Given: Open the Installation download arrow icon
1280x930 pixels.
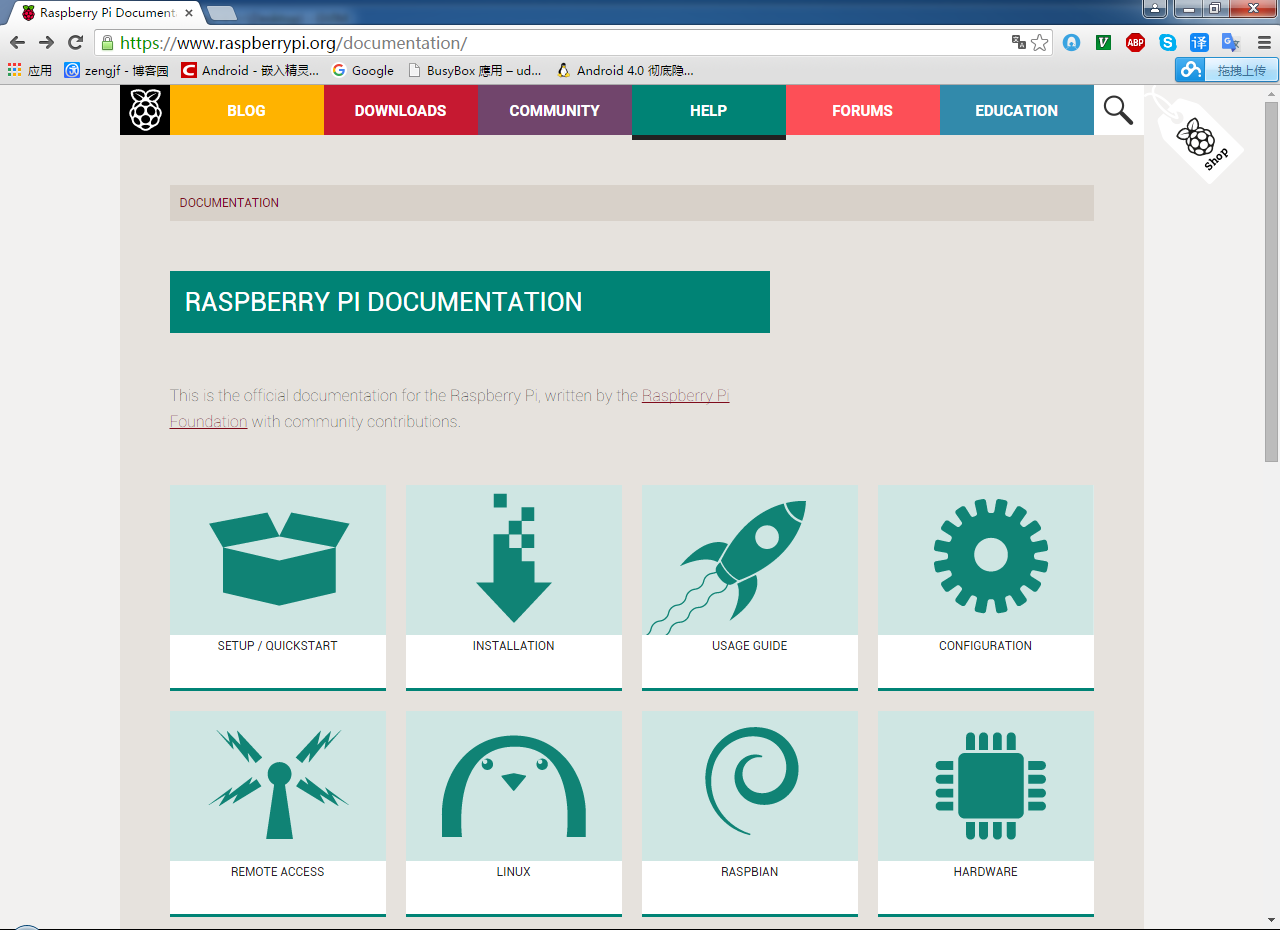Looking at the screenshot, I should coord(514,560).
